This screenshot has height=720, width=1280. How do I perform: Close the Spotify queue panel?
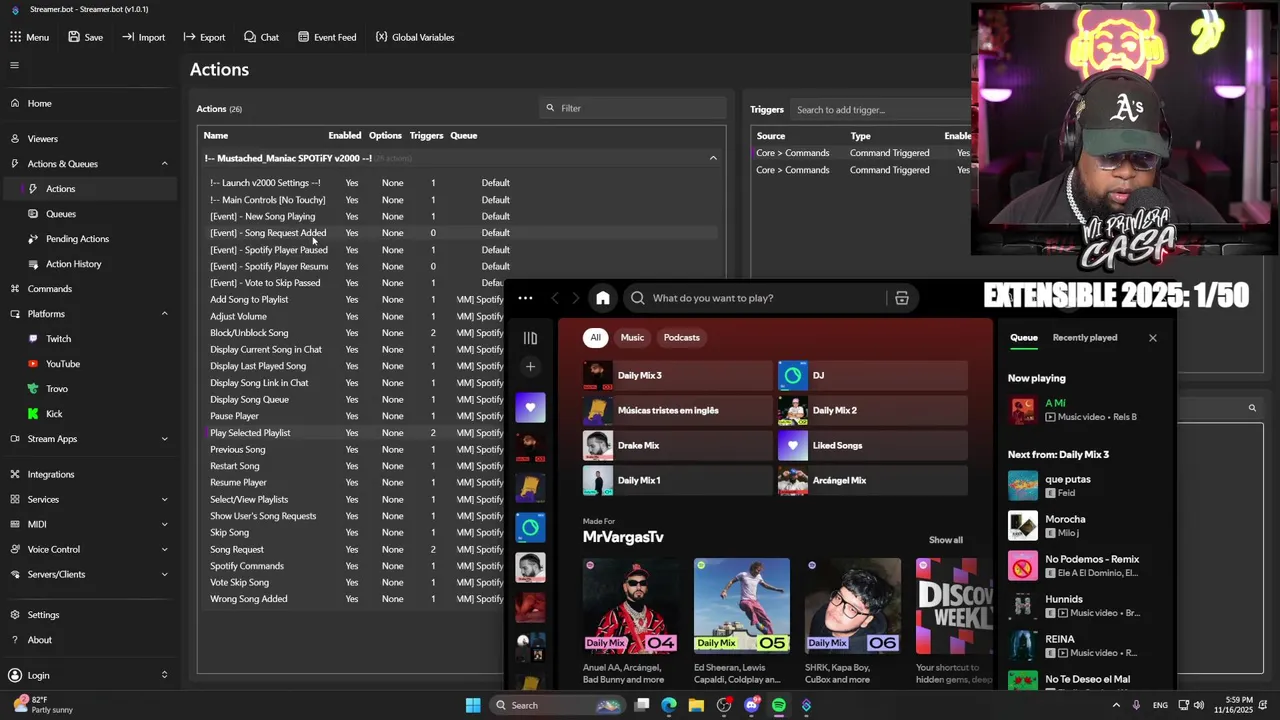point(1153,338)
